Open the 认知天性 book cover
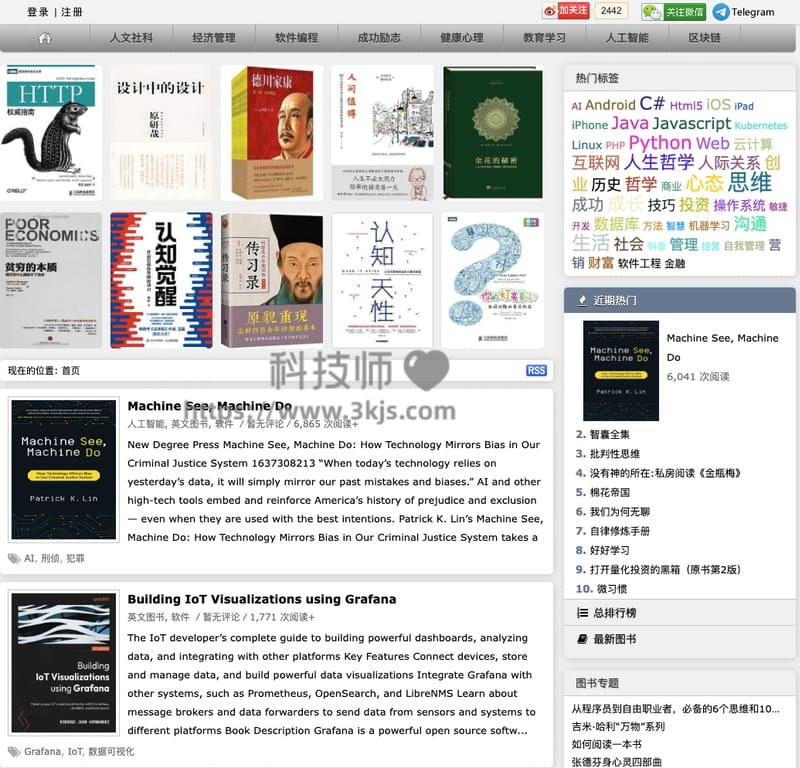The width and height of the screenshot is (800, 768). coord(382,281)
